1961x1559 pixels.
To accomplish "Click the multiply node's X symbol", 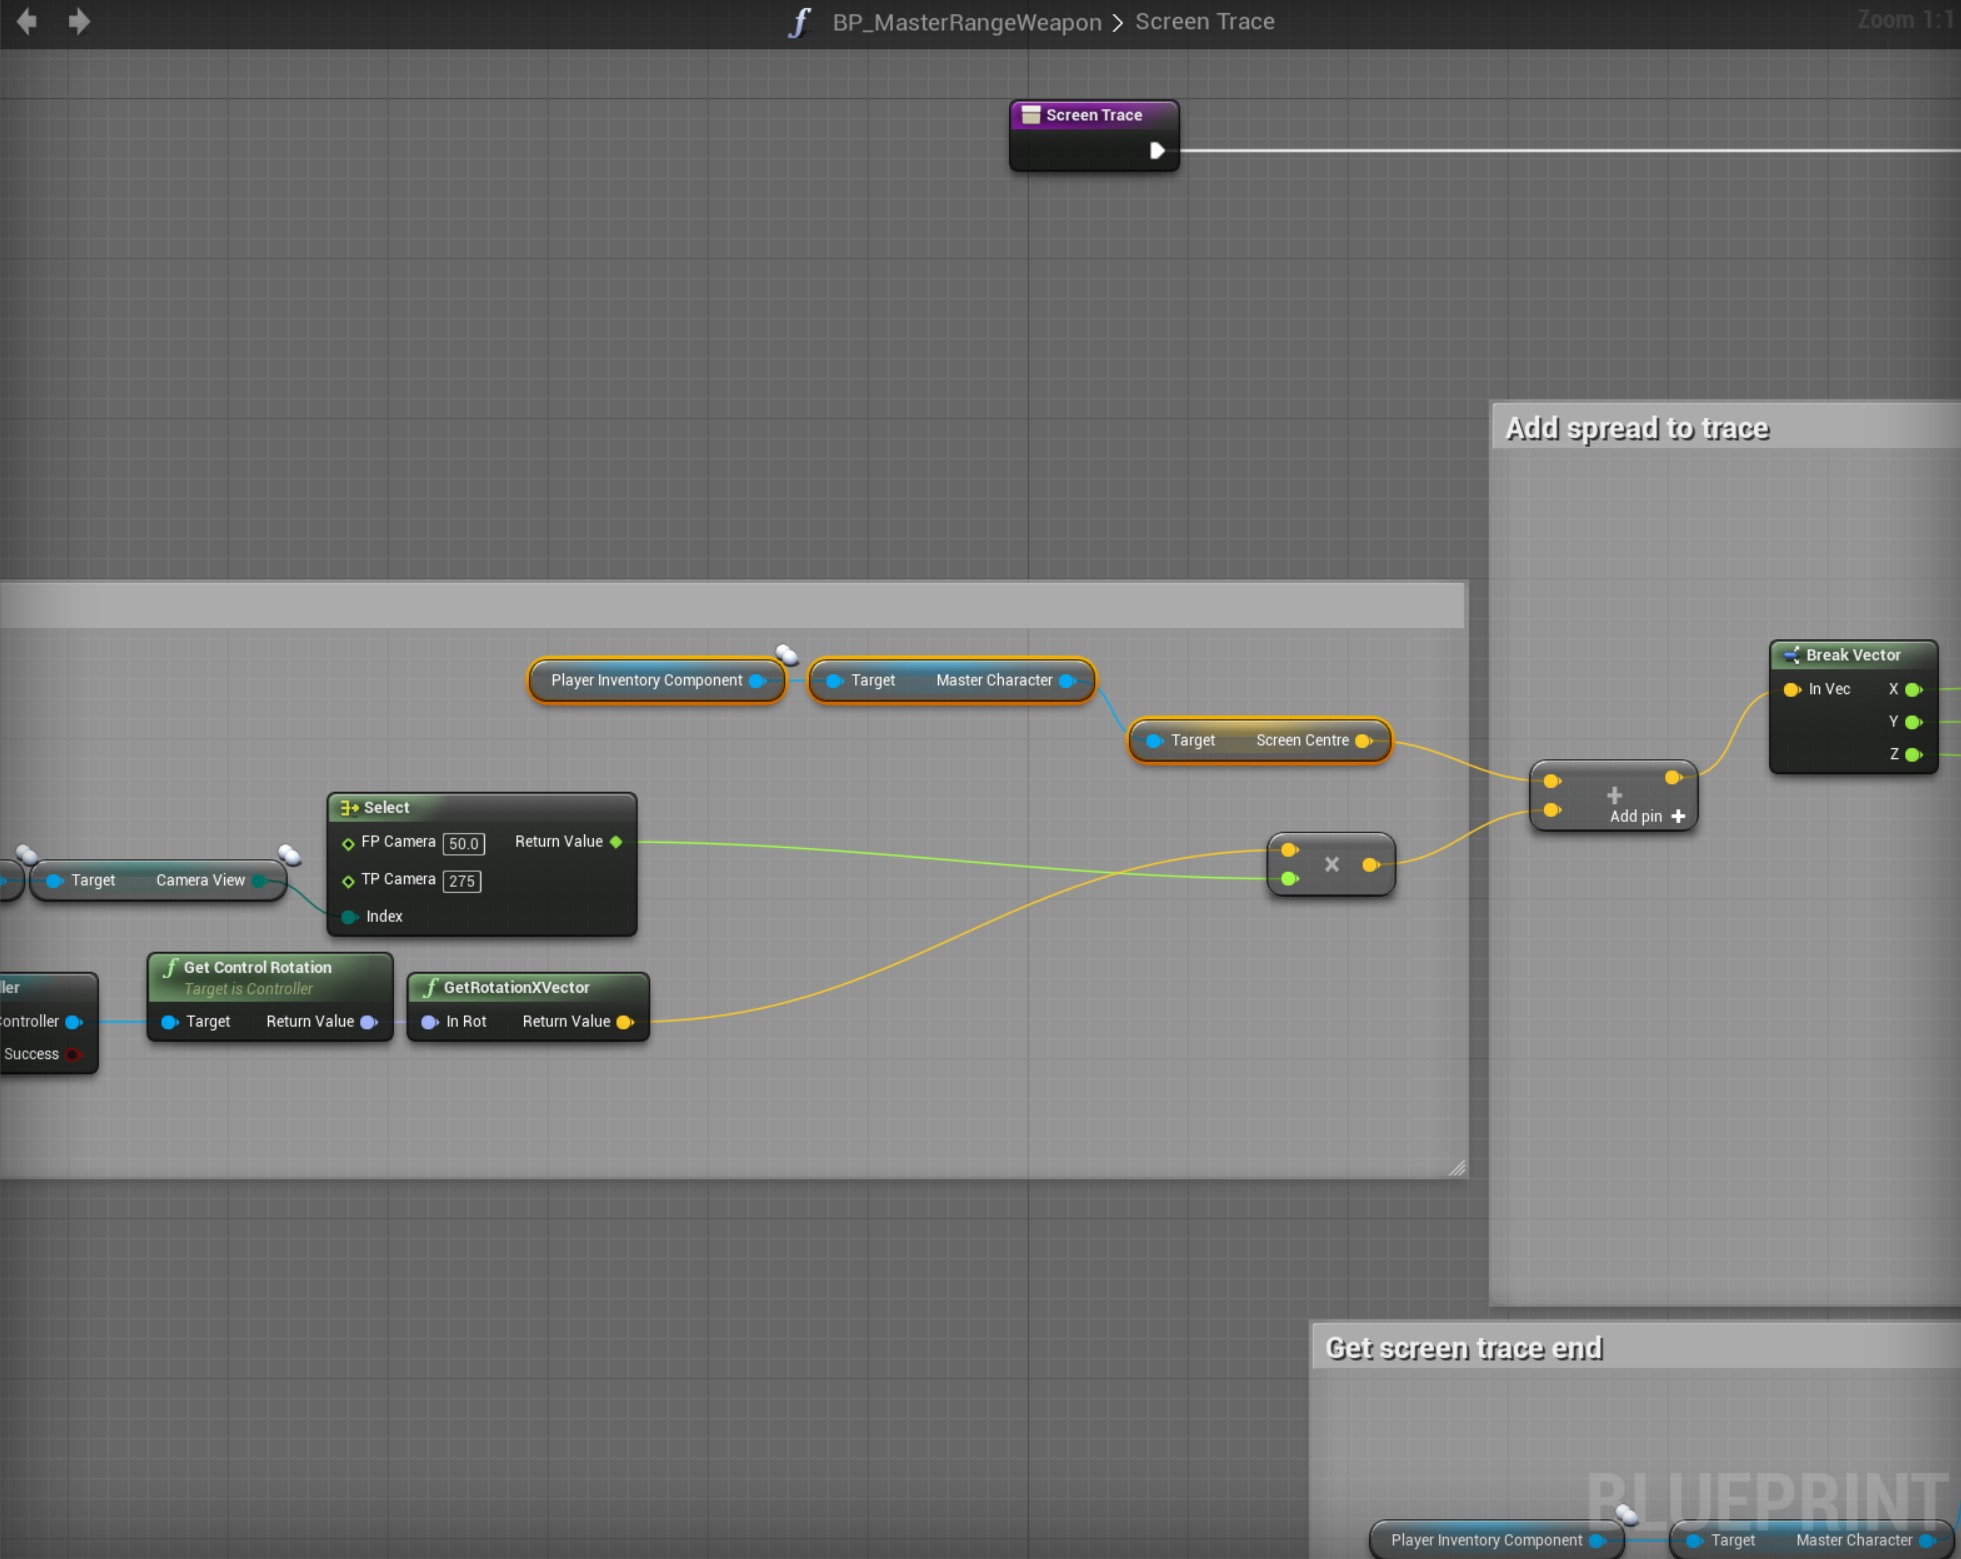I will click(1331, 864).
